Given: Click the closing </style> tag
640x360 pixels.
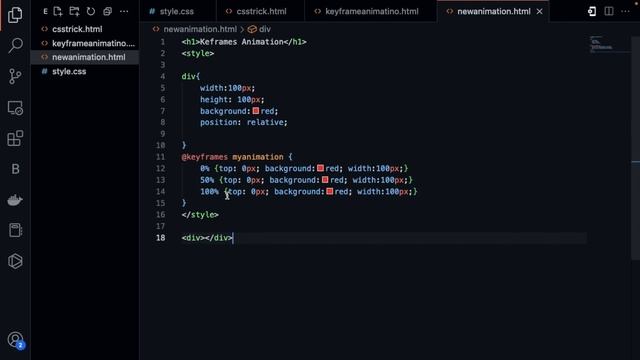Looking at the screenshot, I should (x=200, y=215).
